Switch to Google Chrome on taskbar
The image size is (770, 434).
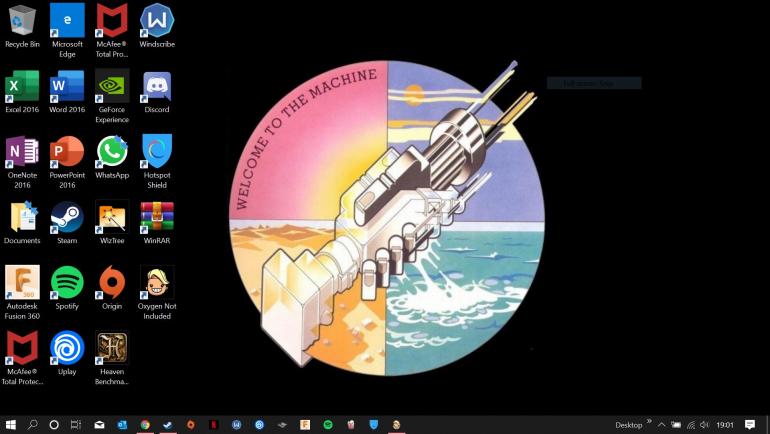145,425
